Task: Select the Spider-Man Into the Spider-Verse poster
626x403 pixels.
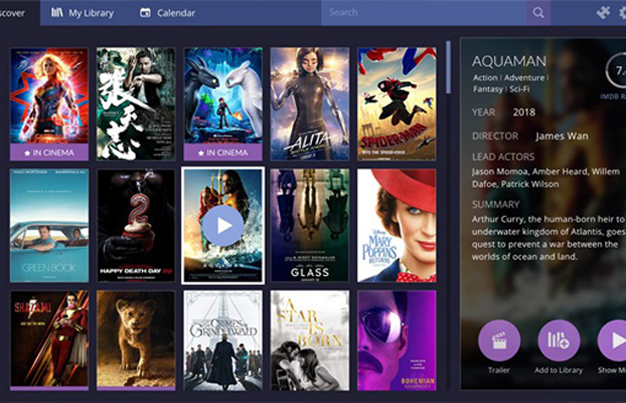Action: [x=397, y=104]
